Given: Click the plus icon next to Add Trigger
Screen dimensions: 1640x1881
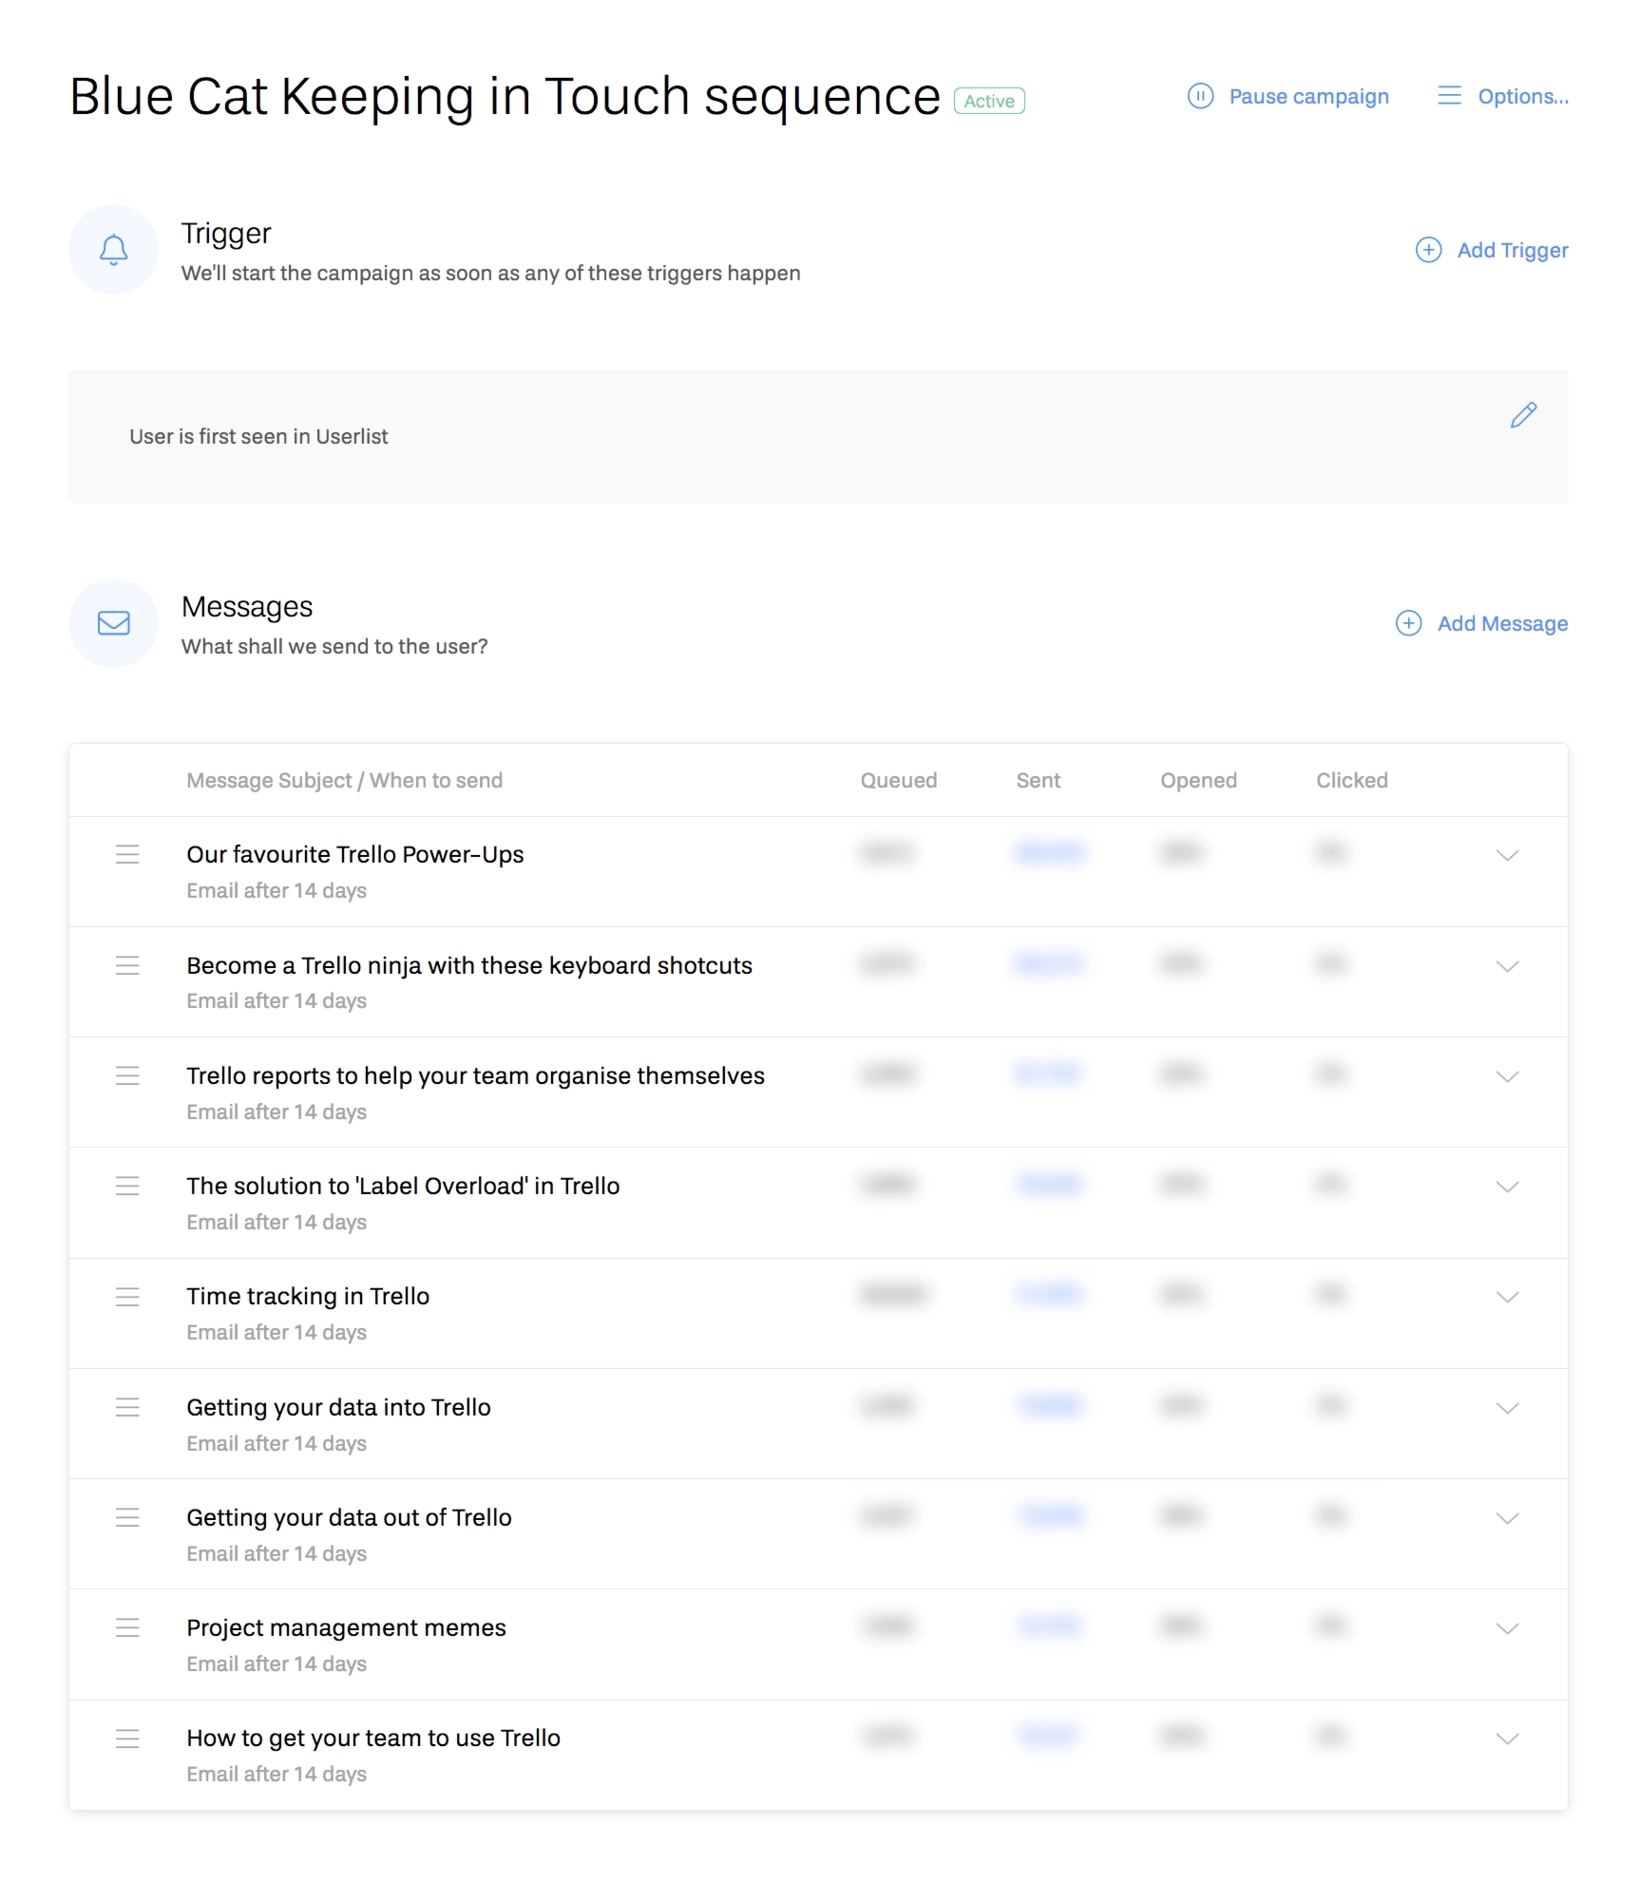Looking at the screenshot, I should click(1428, 250).
